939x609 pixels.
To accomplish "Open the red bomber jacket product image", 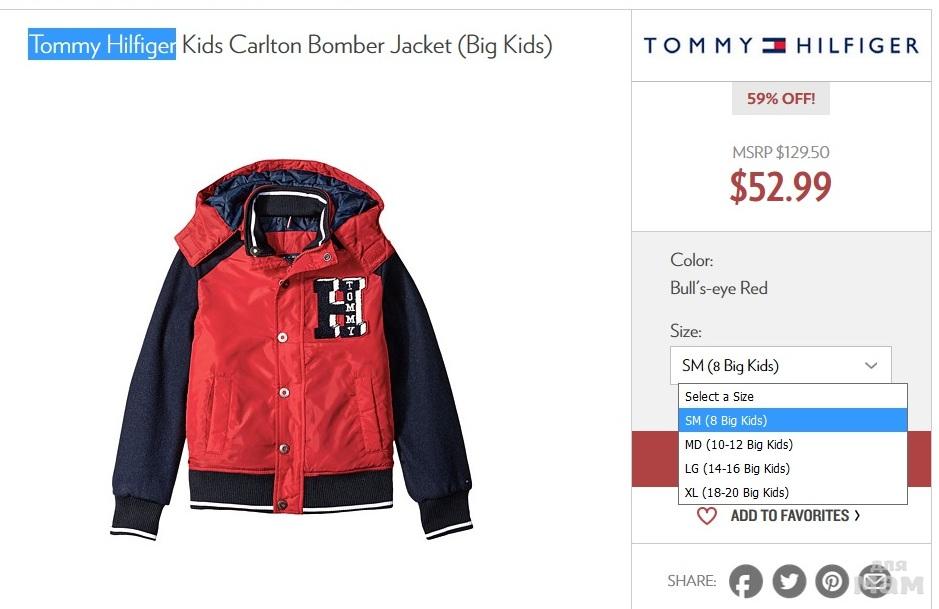I will pos(290,350).
